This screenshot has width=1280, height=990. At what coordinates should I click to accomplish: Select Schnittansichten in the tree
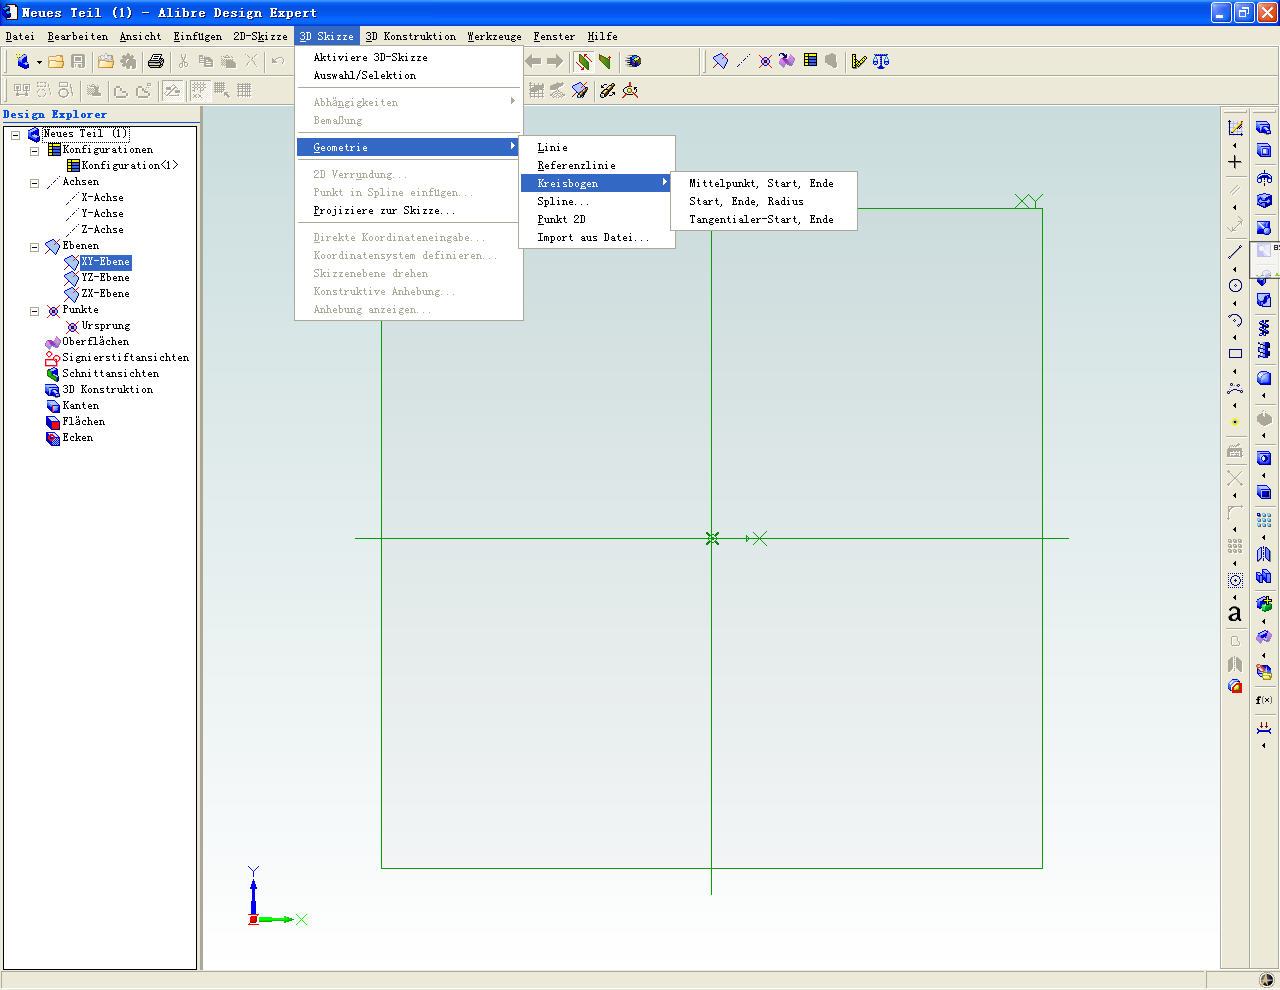coord(111,374)
